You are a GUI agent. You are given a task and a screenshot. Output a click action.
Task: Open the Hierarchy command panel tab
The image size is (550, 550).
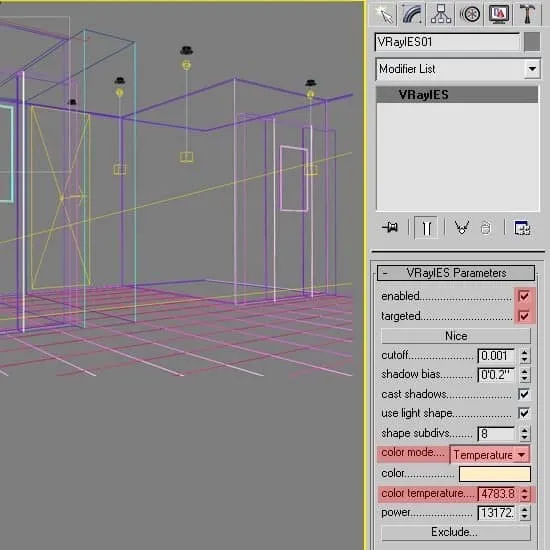[441, 15]
